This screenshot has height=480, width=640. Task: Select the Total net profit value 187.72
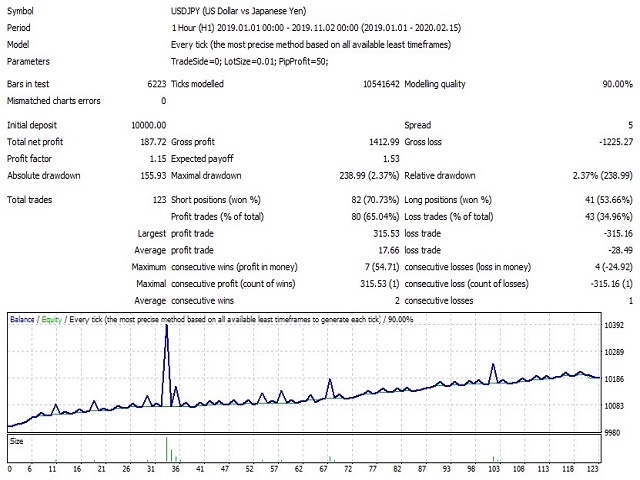pos(153,142)
